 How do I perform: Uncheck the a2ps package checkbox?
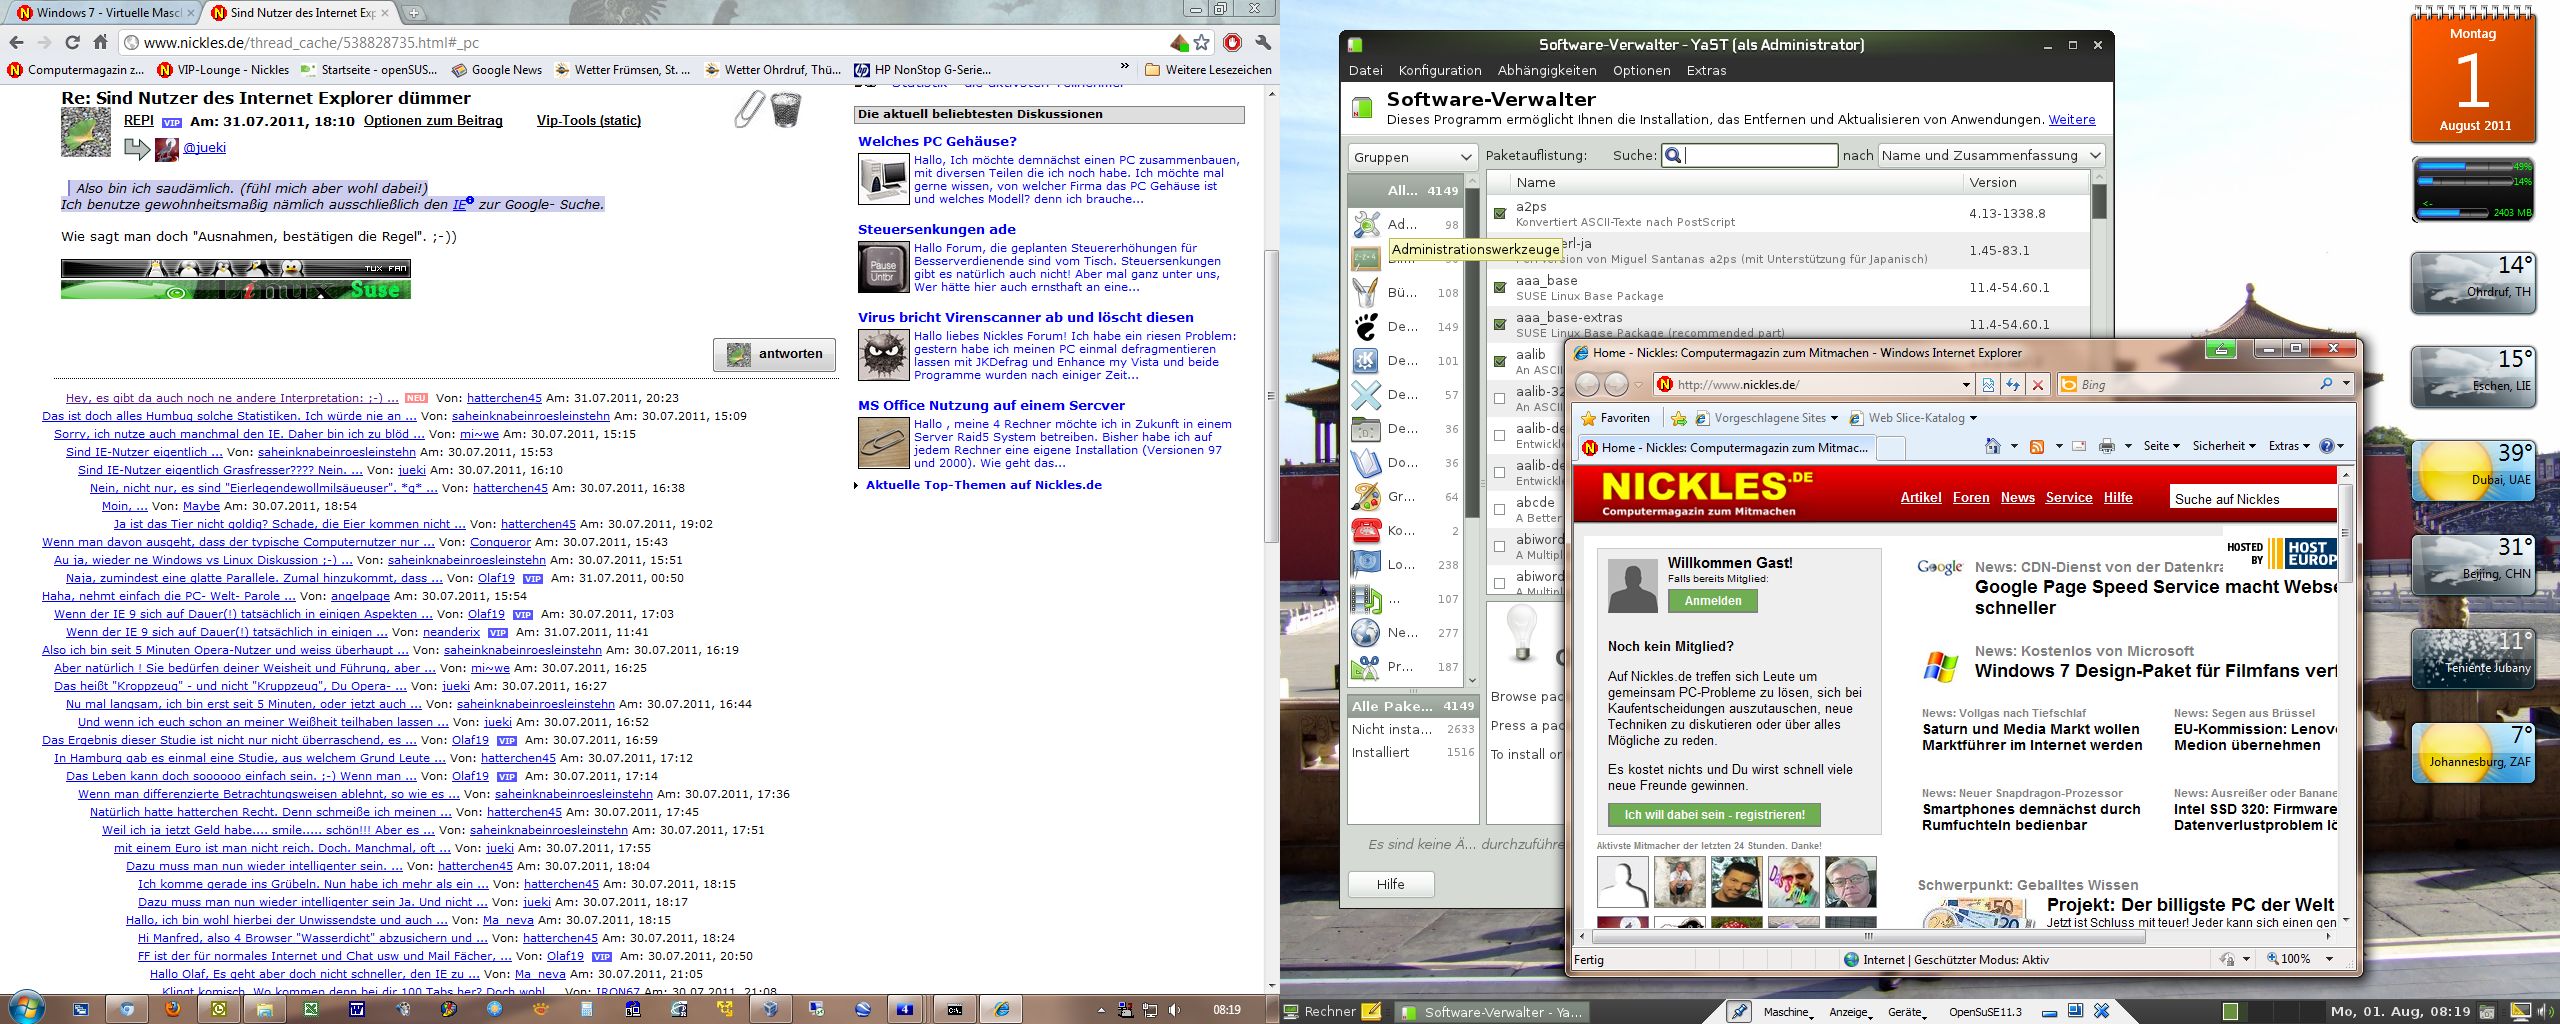point(1500,213)
